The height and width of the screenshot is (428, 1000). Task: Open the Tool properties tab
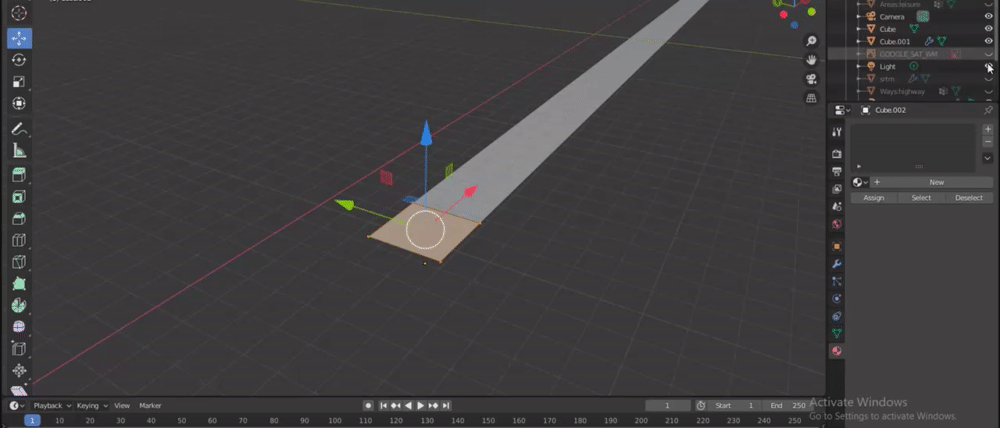[x=837, y=131]
